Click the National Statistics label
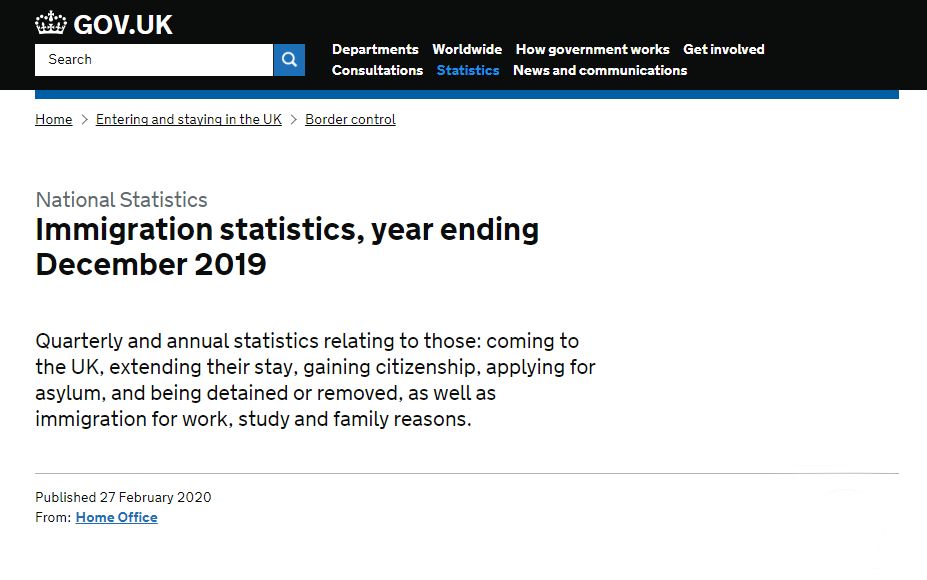Viewport: 927px width, 580px height. coord(121,200)
